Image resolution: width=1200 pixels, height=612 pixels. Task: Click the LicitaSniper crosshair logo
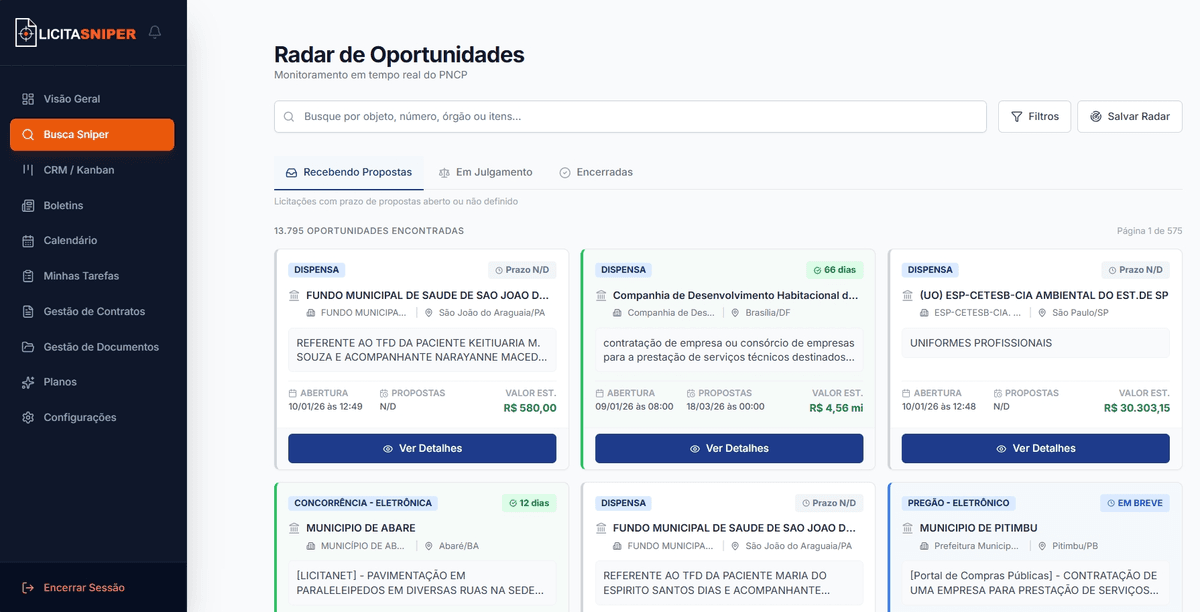(27, 31)
